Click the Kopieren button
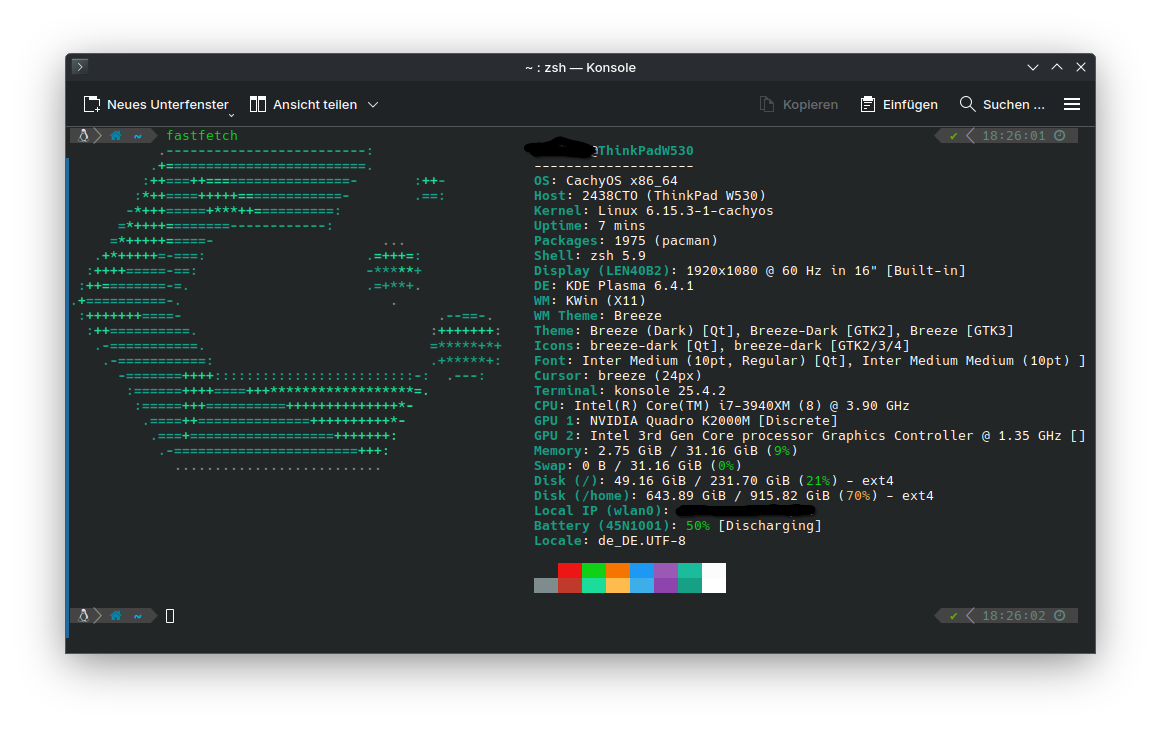The image size is (1161, 731). 799,104
